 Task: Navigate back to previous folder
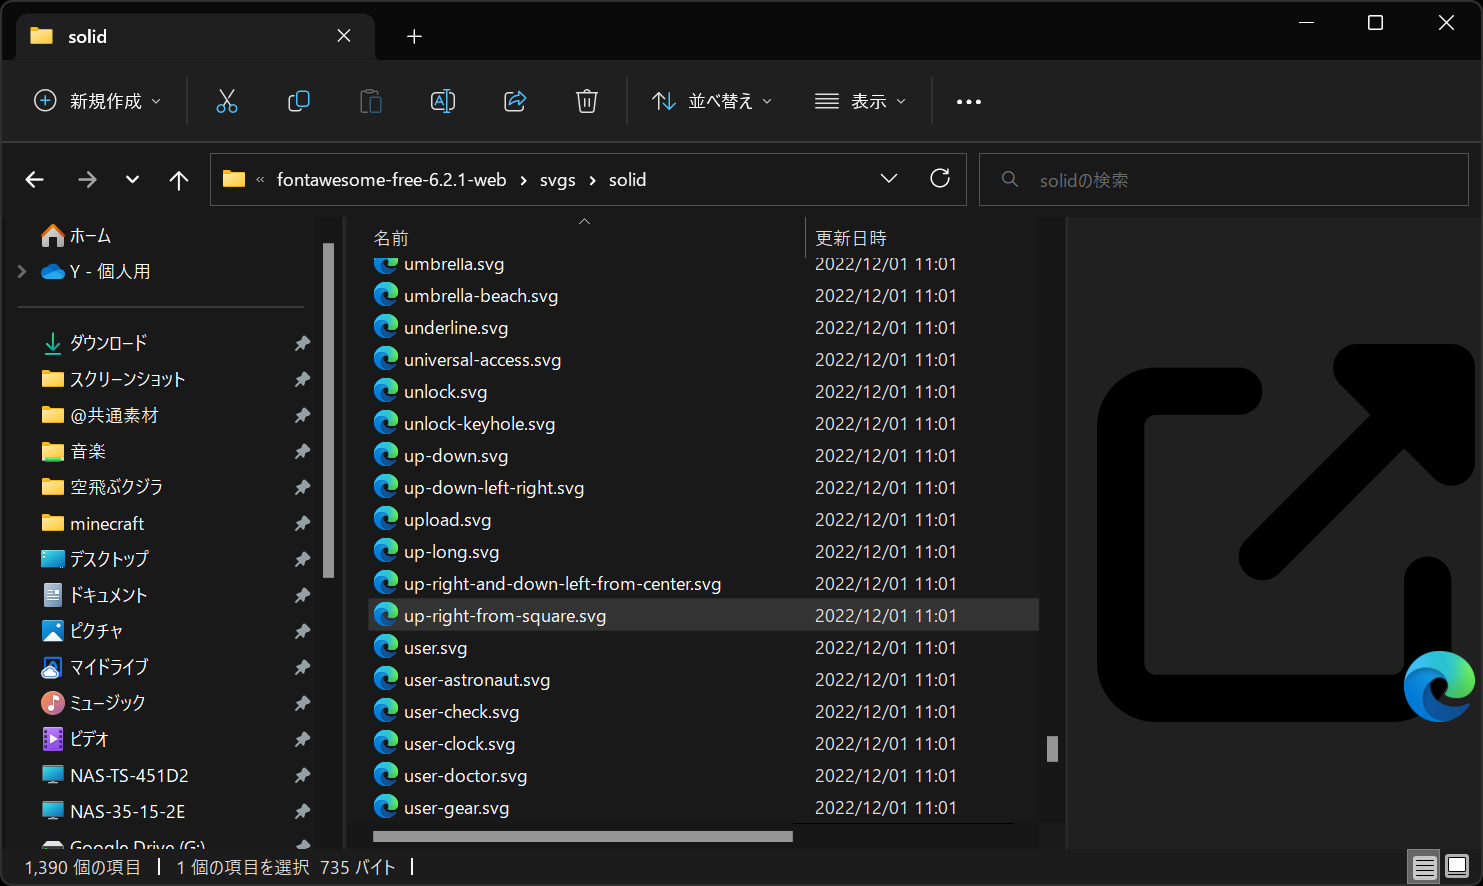(x=35, y=180)
